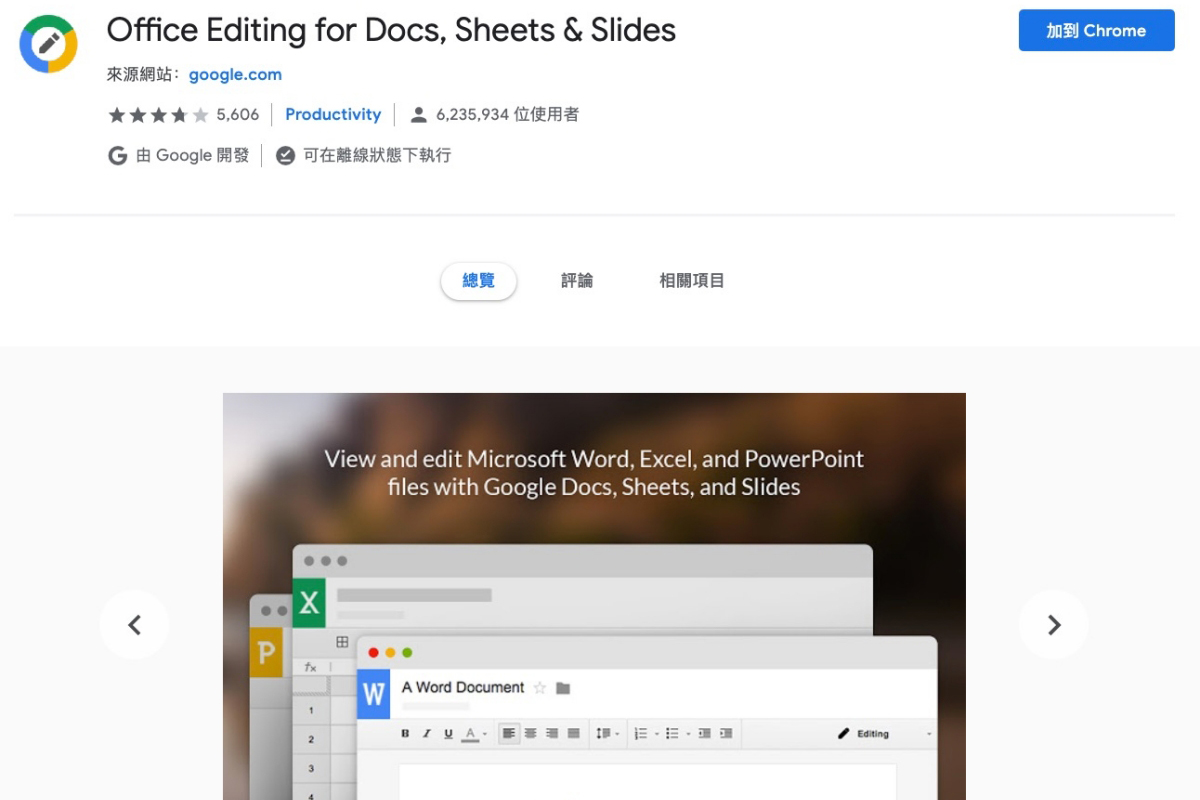Open the google.com source link
This screenshot has width=1200, height=800.
[235, 74]
